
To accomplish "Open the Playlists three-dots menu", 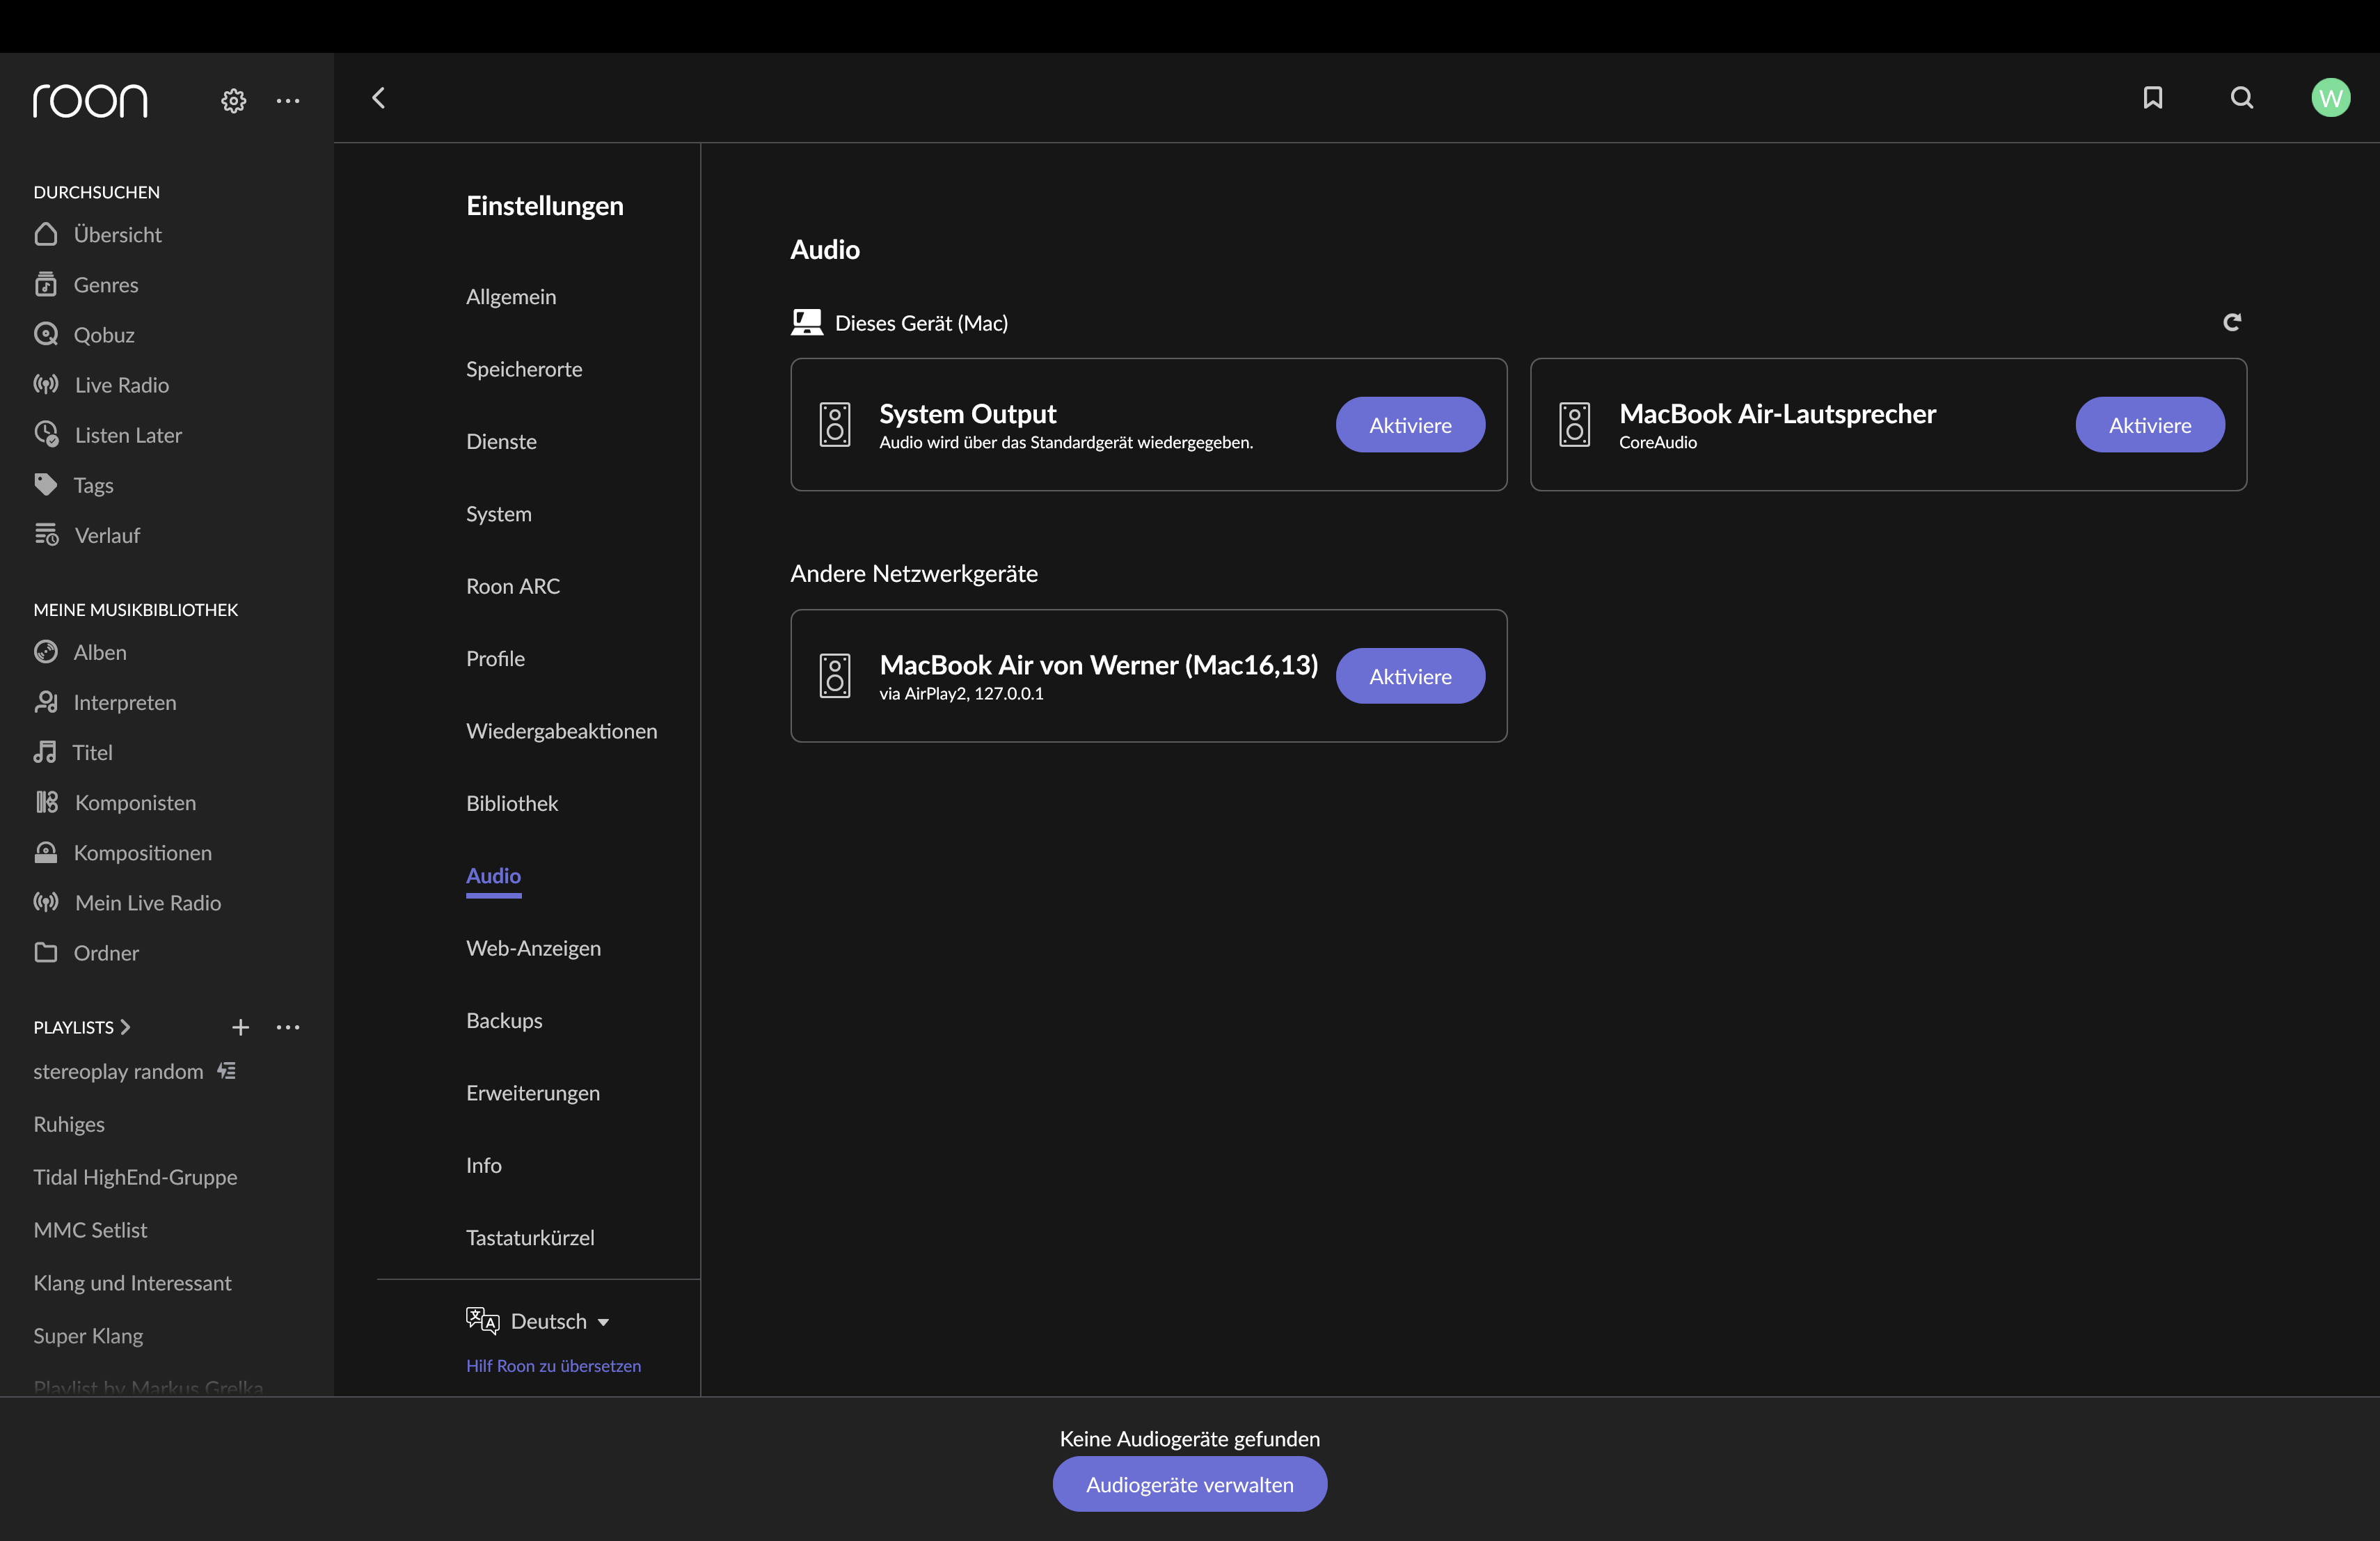I will coord(288,1027).
